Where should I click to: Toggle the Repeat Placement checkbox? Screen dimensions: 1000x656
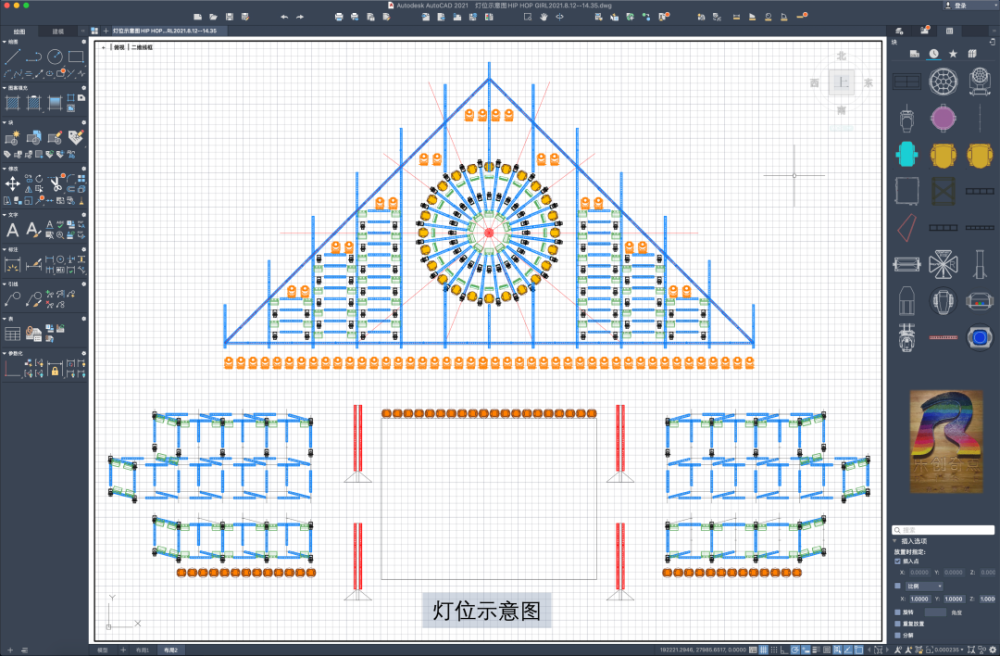tap(897, 623)
